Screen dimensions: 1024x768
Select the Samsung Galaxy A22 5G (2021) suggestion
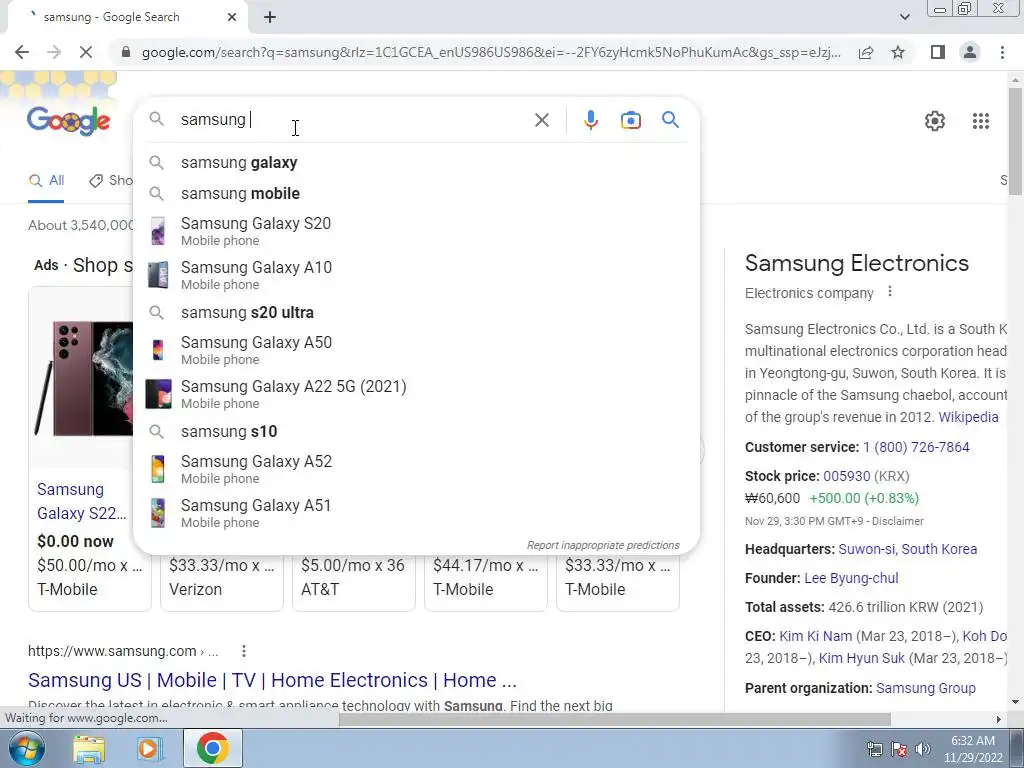(416, 394)
